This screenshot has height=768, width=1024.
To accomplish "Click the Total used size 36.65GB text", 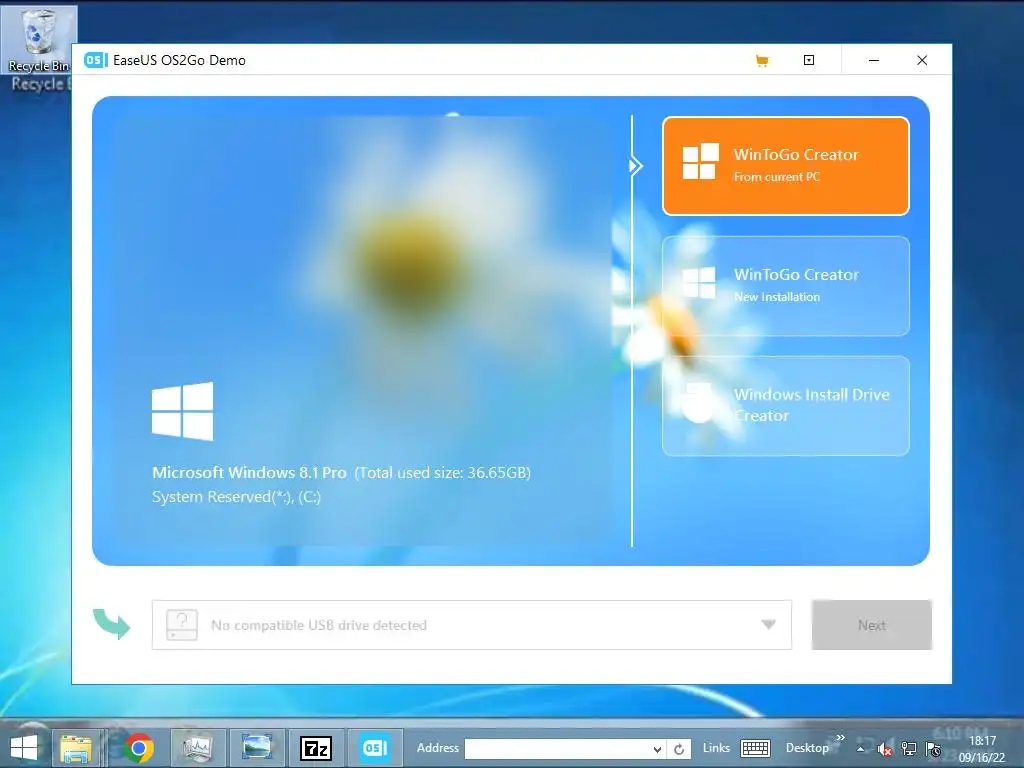I will tap(443, 473).
